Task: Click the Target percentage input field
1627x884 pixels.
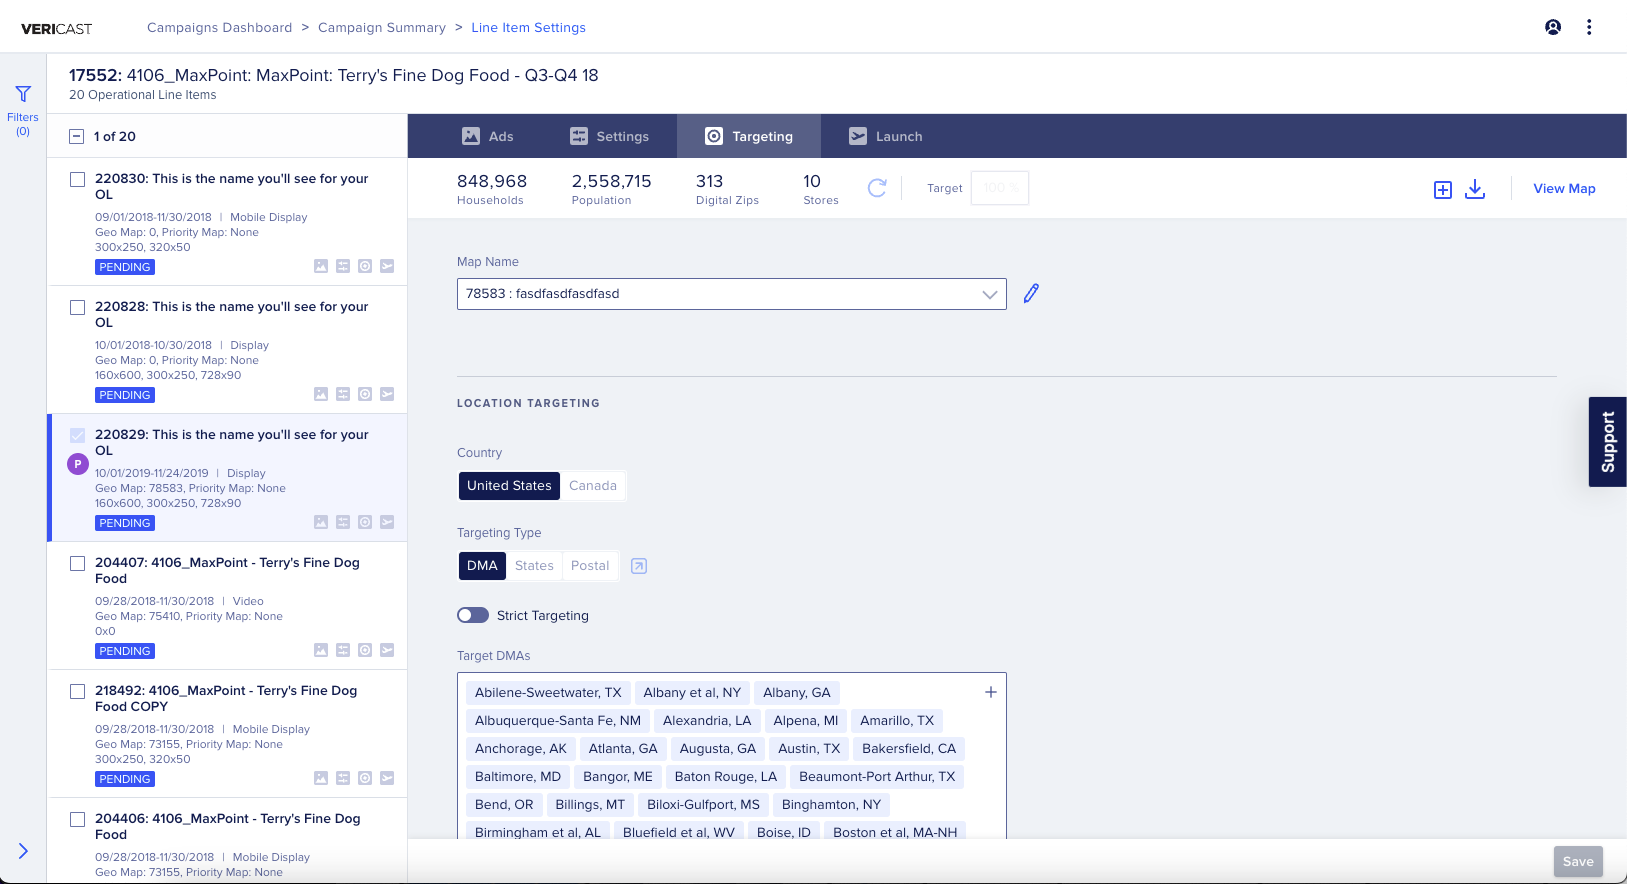Action: [x=1000, y=188]
